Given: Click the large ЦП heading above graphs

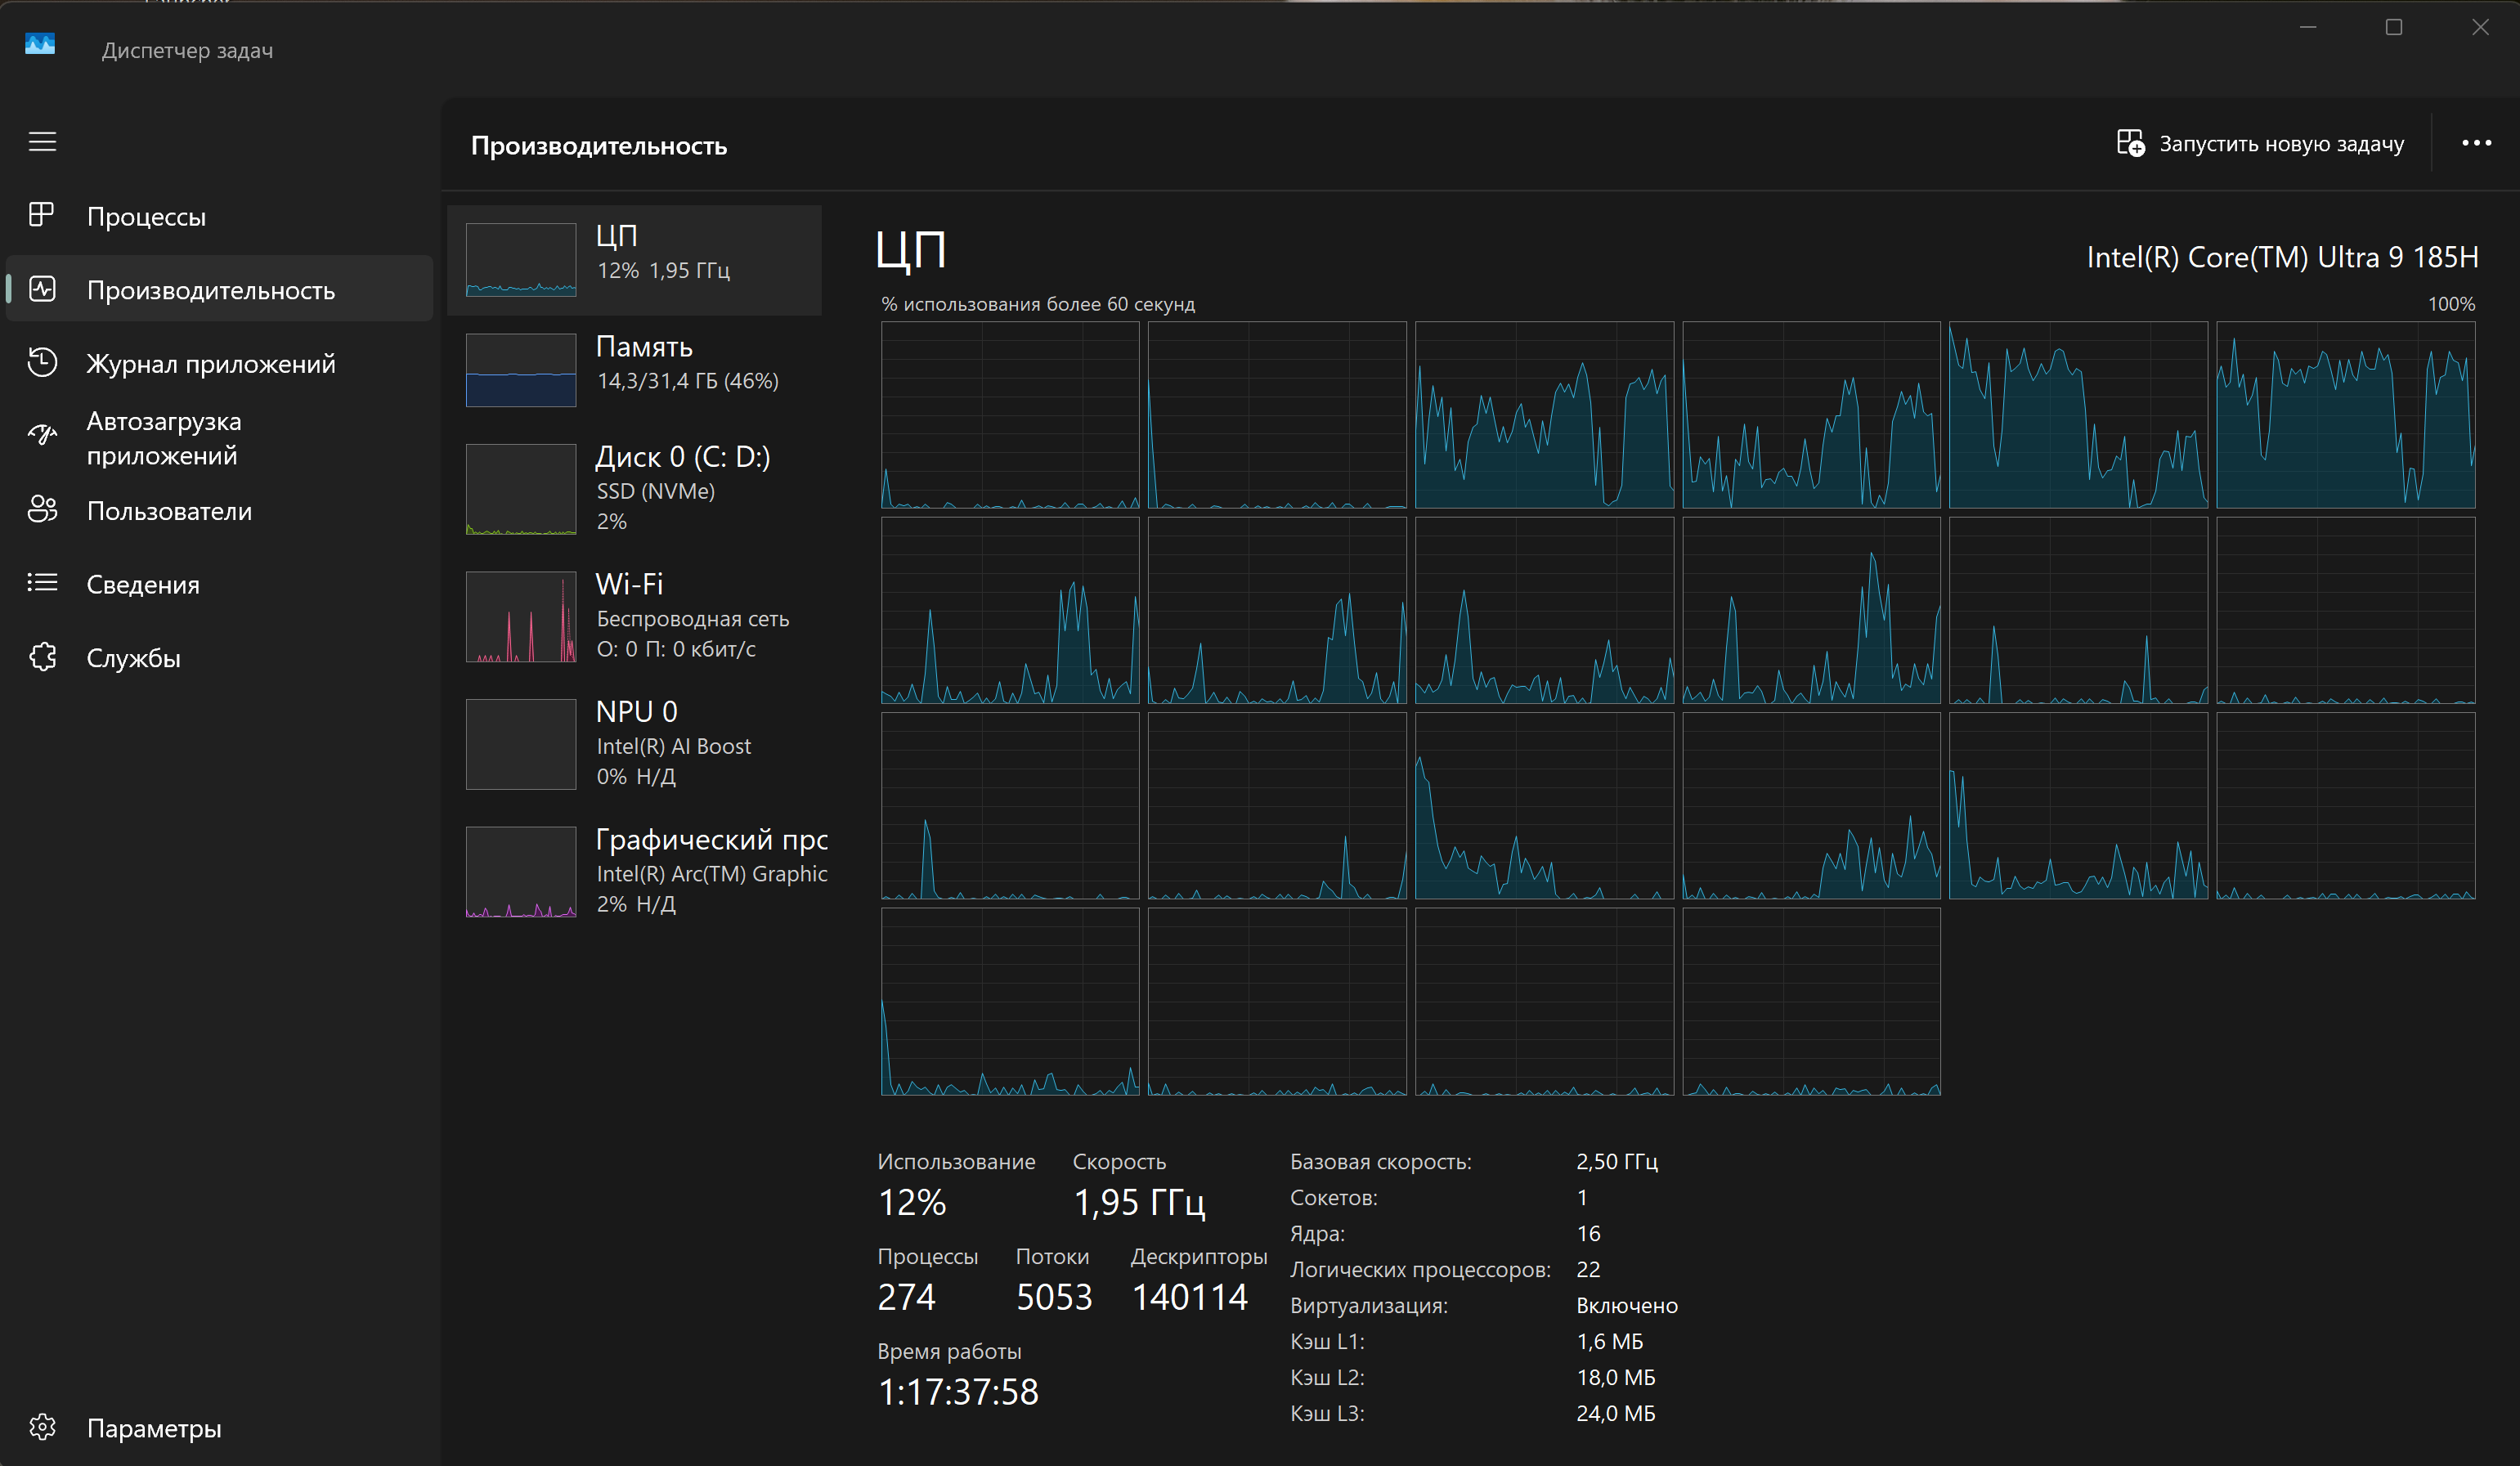Looking at the screenshot, I should (910, 250).
